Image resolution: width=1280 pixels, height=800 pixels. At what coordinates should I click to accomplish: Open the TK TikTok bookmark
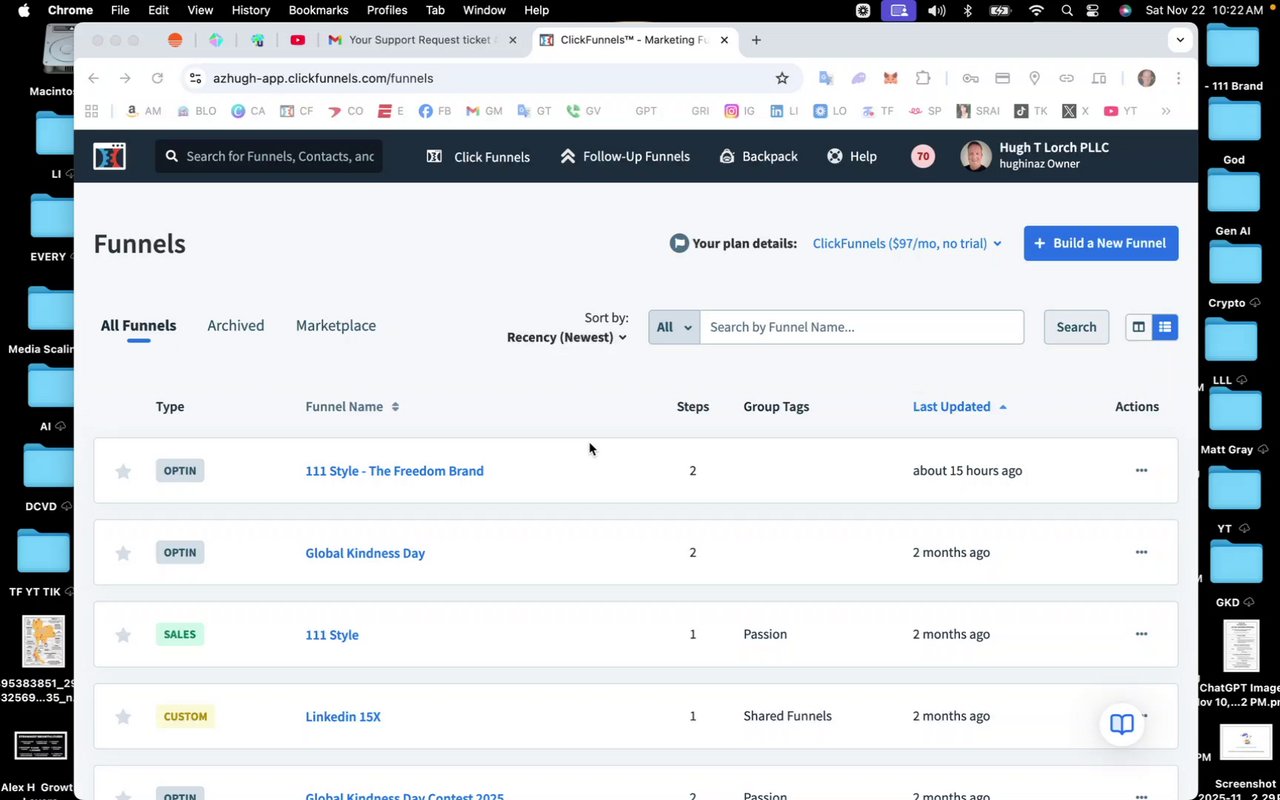(x=1031, y=111)
